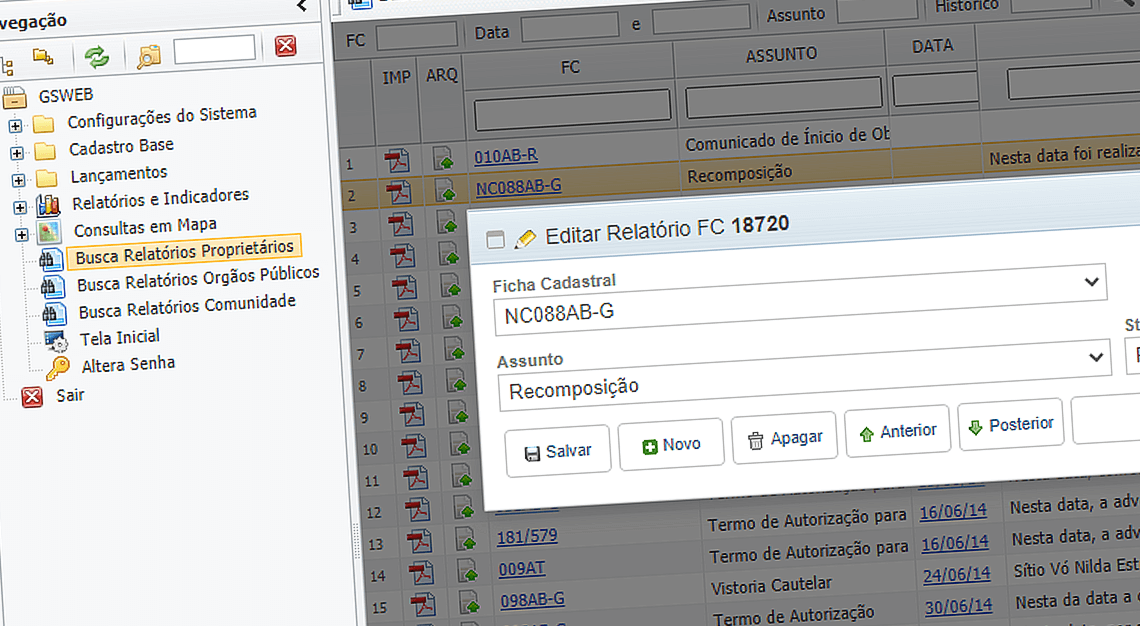1140x626 pixels.
Task: Click the FC filter input field
Action: [x=417, y=37]
